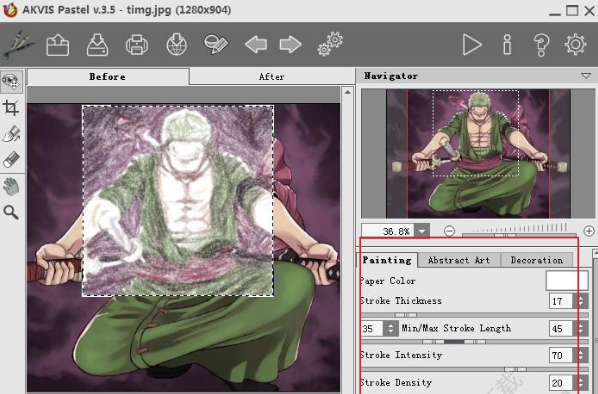Open Help with the question mark icon
Viewport: 598px width, 394px height.
tap(541, 45)
